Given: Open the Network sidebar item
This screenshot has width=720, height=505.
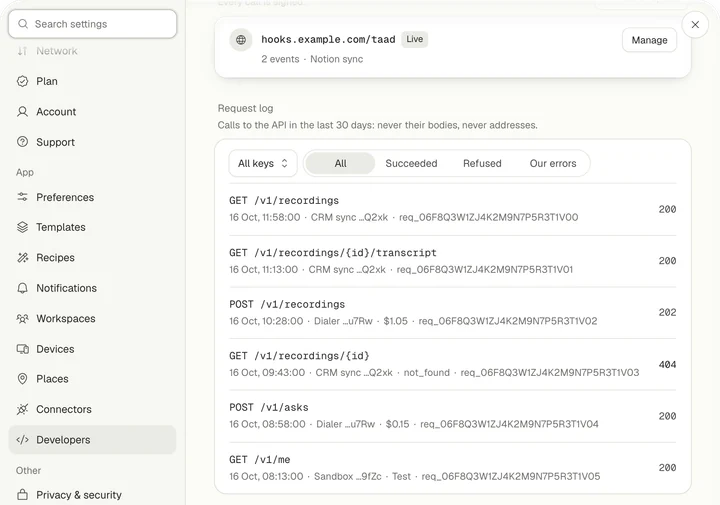Looking at the screenshot, I should coord(92,51).
